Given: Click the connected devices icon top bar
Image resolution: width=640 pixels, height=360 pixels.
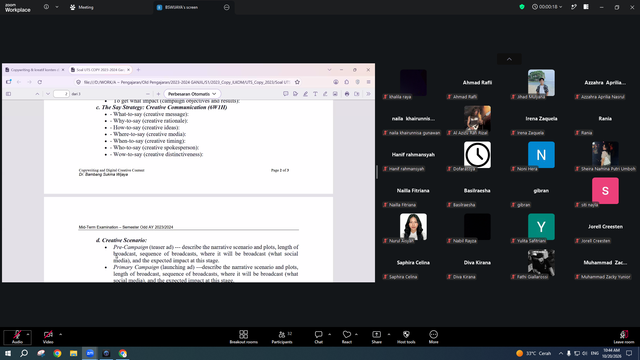Looking at the screenshot, I should pyautogui.click(x=573, y=7).
